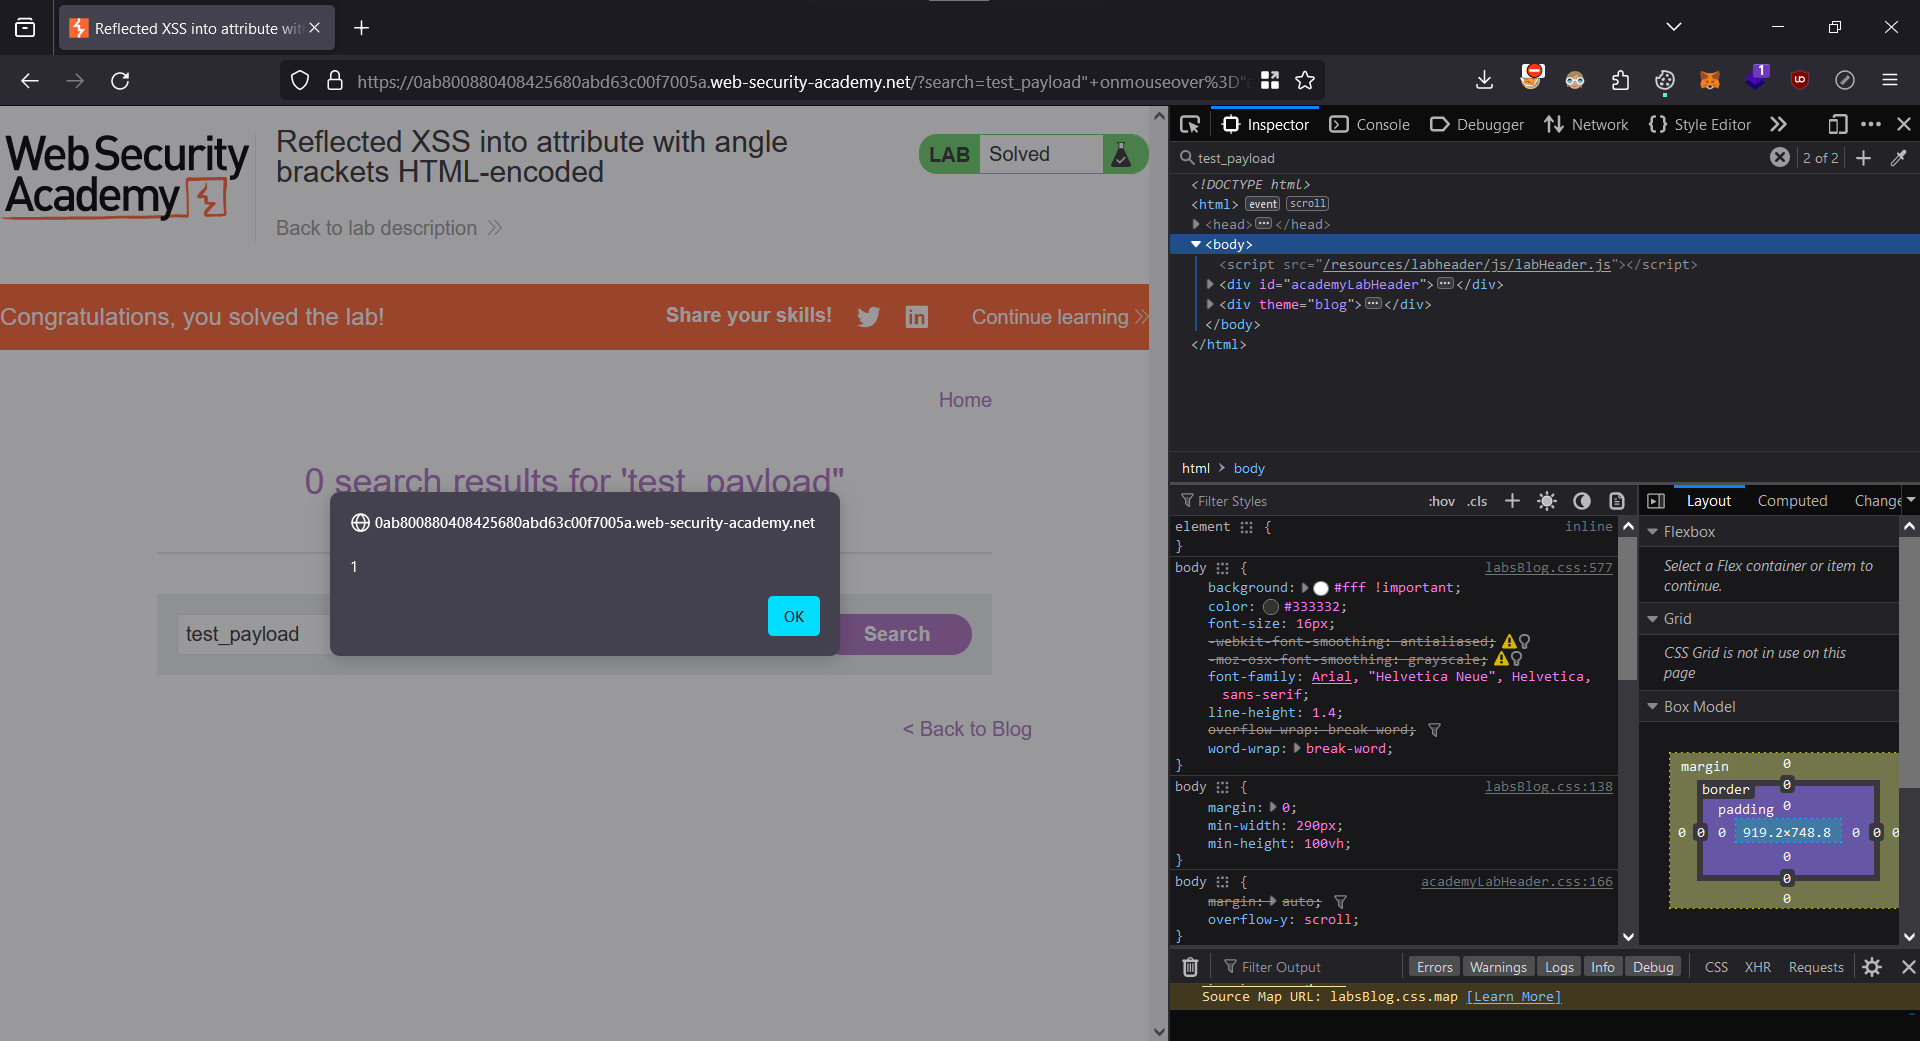1920x1041 pixels.
Task: Close the split console
Action: click(x=1908, y=967)
